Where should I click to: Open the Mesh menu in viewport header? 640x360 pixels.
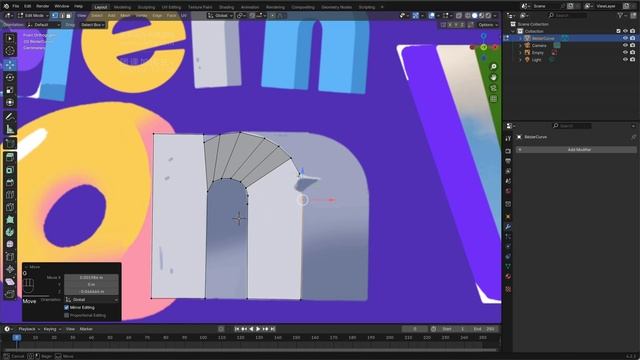[x=125, y=16]
